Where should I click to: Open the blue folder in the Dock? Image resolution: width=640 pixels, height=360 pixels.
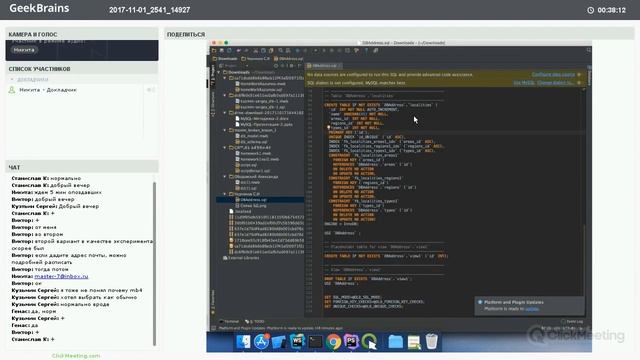pos(396,342)
